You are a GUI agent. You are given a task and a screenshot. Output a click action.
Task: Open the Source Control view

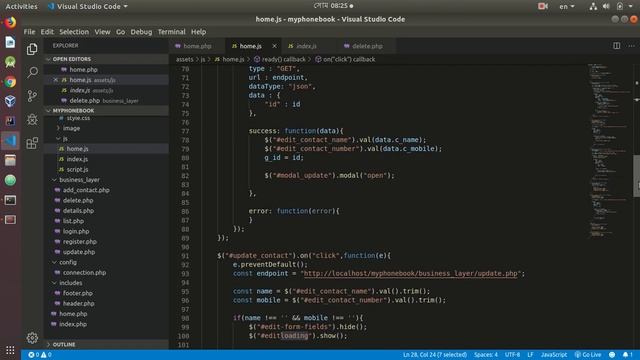32,96
